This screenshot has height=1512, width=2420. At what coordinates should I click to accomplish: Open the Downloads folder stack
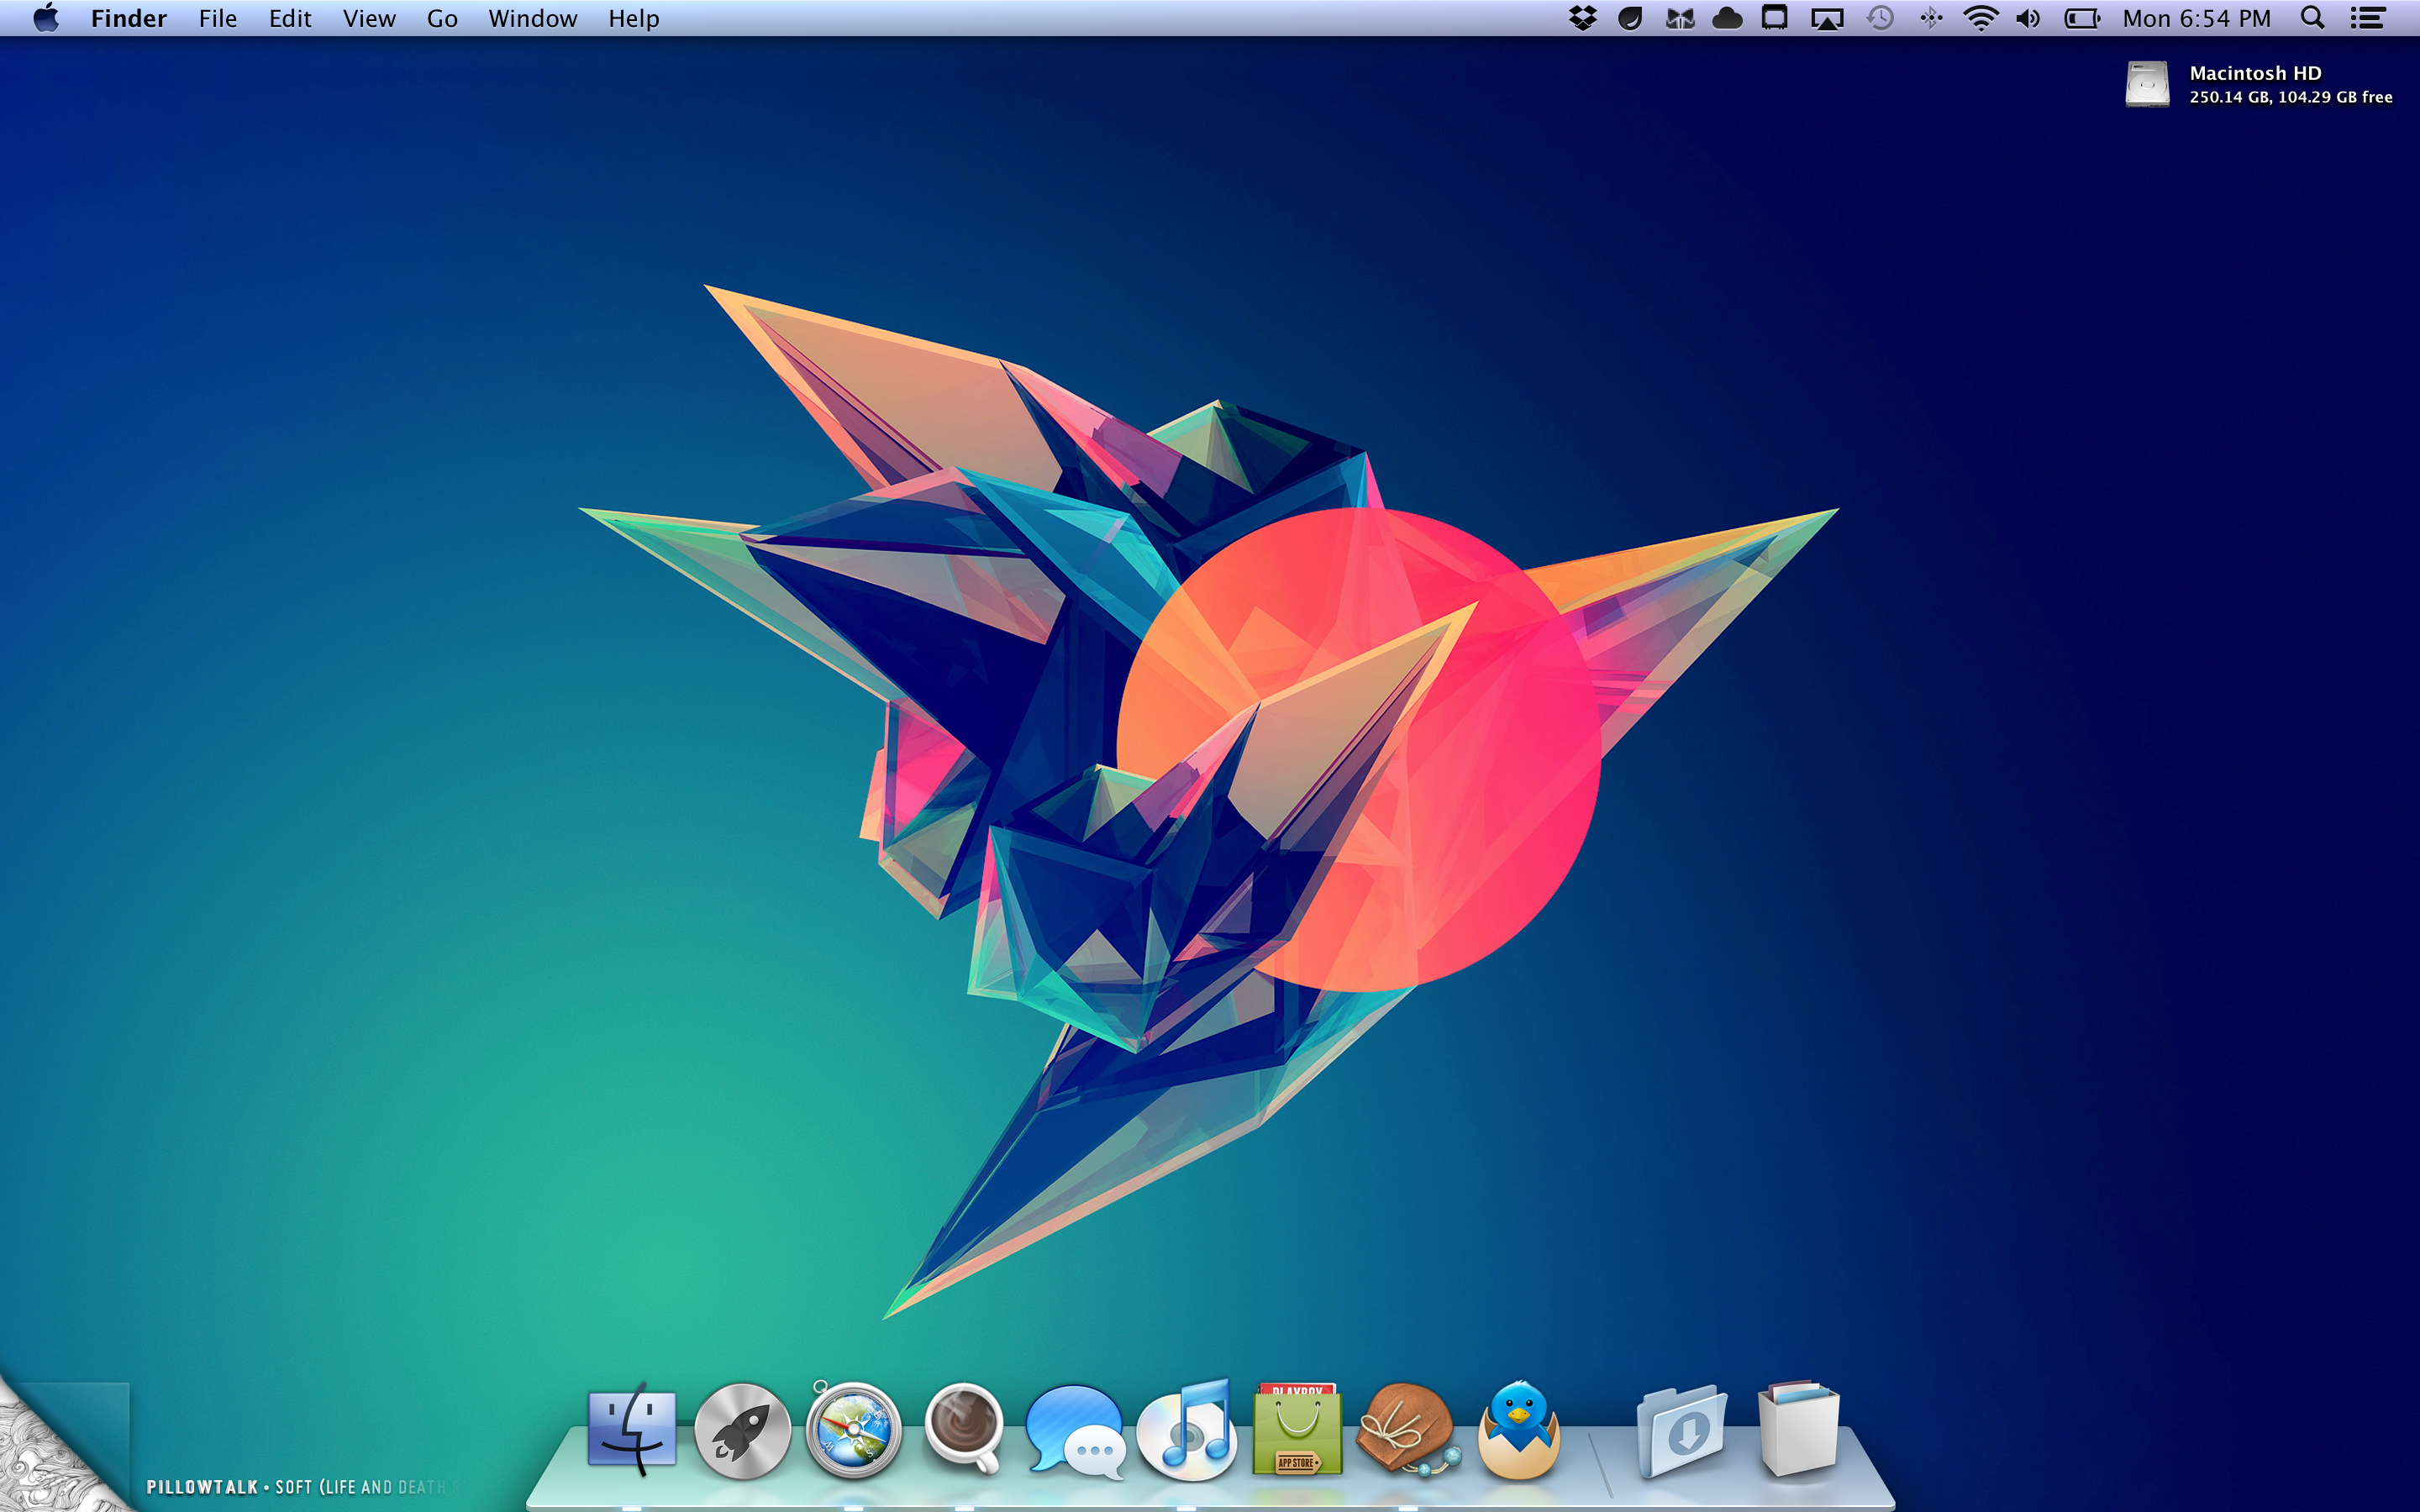tap(1682, 1430)
